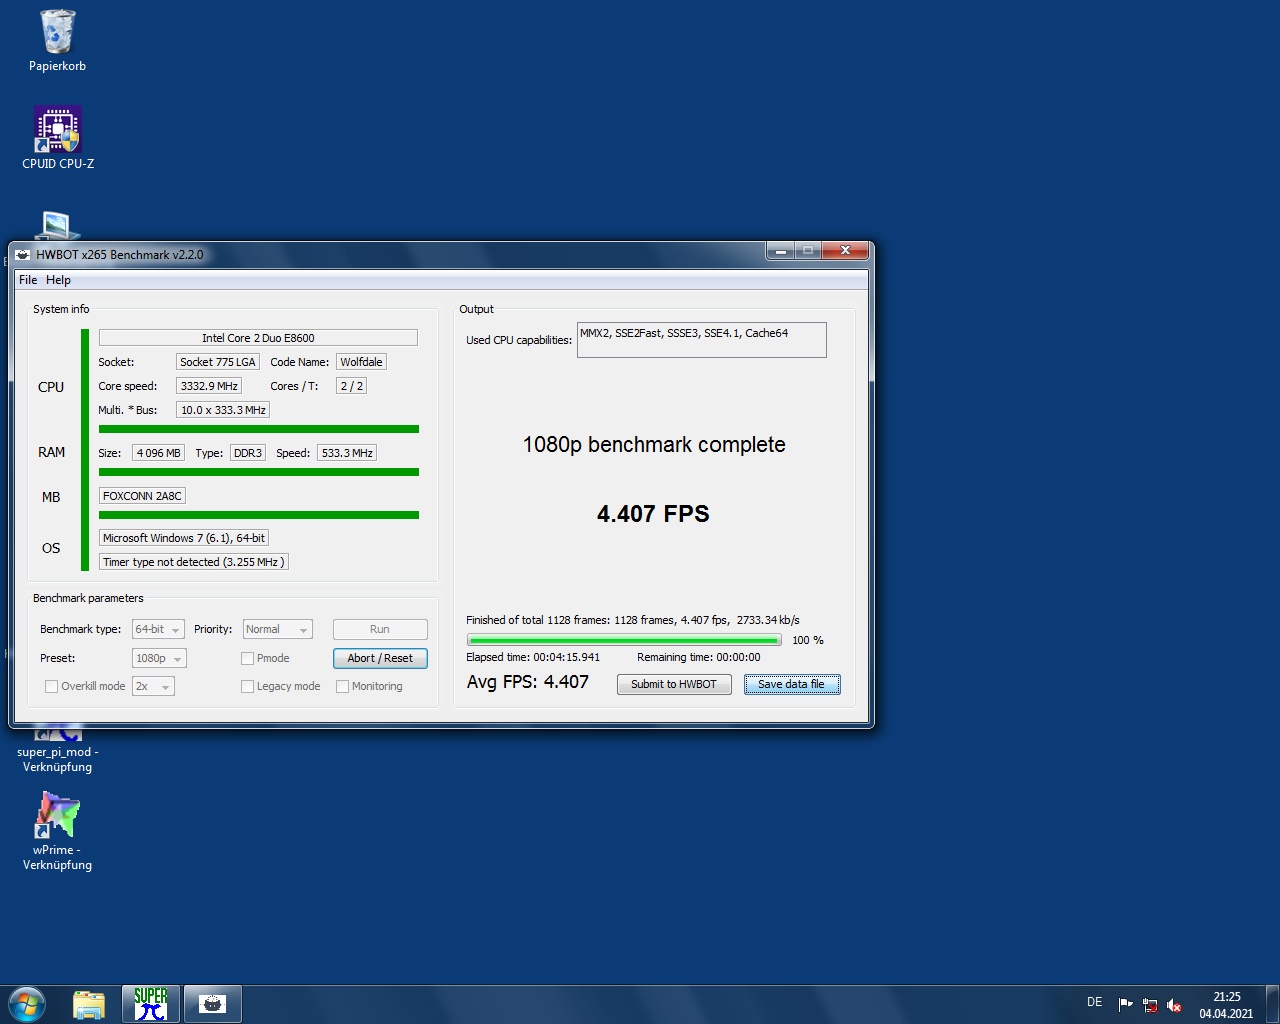Open the wPrime Verknüpfung desktop shortcut
The height and width of the screenshot is (1024, 1280).
tap(58, 830)
